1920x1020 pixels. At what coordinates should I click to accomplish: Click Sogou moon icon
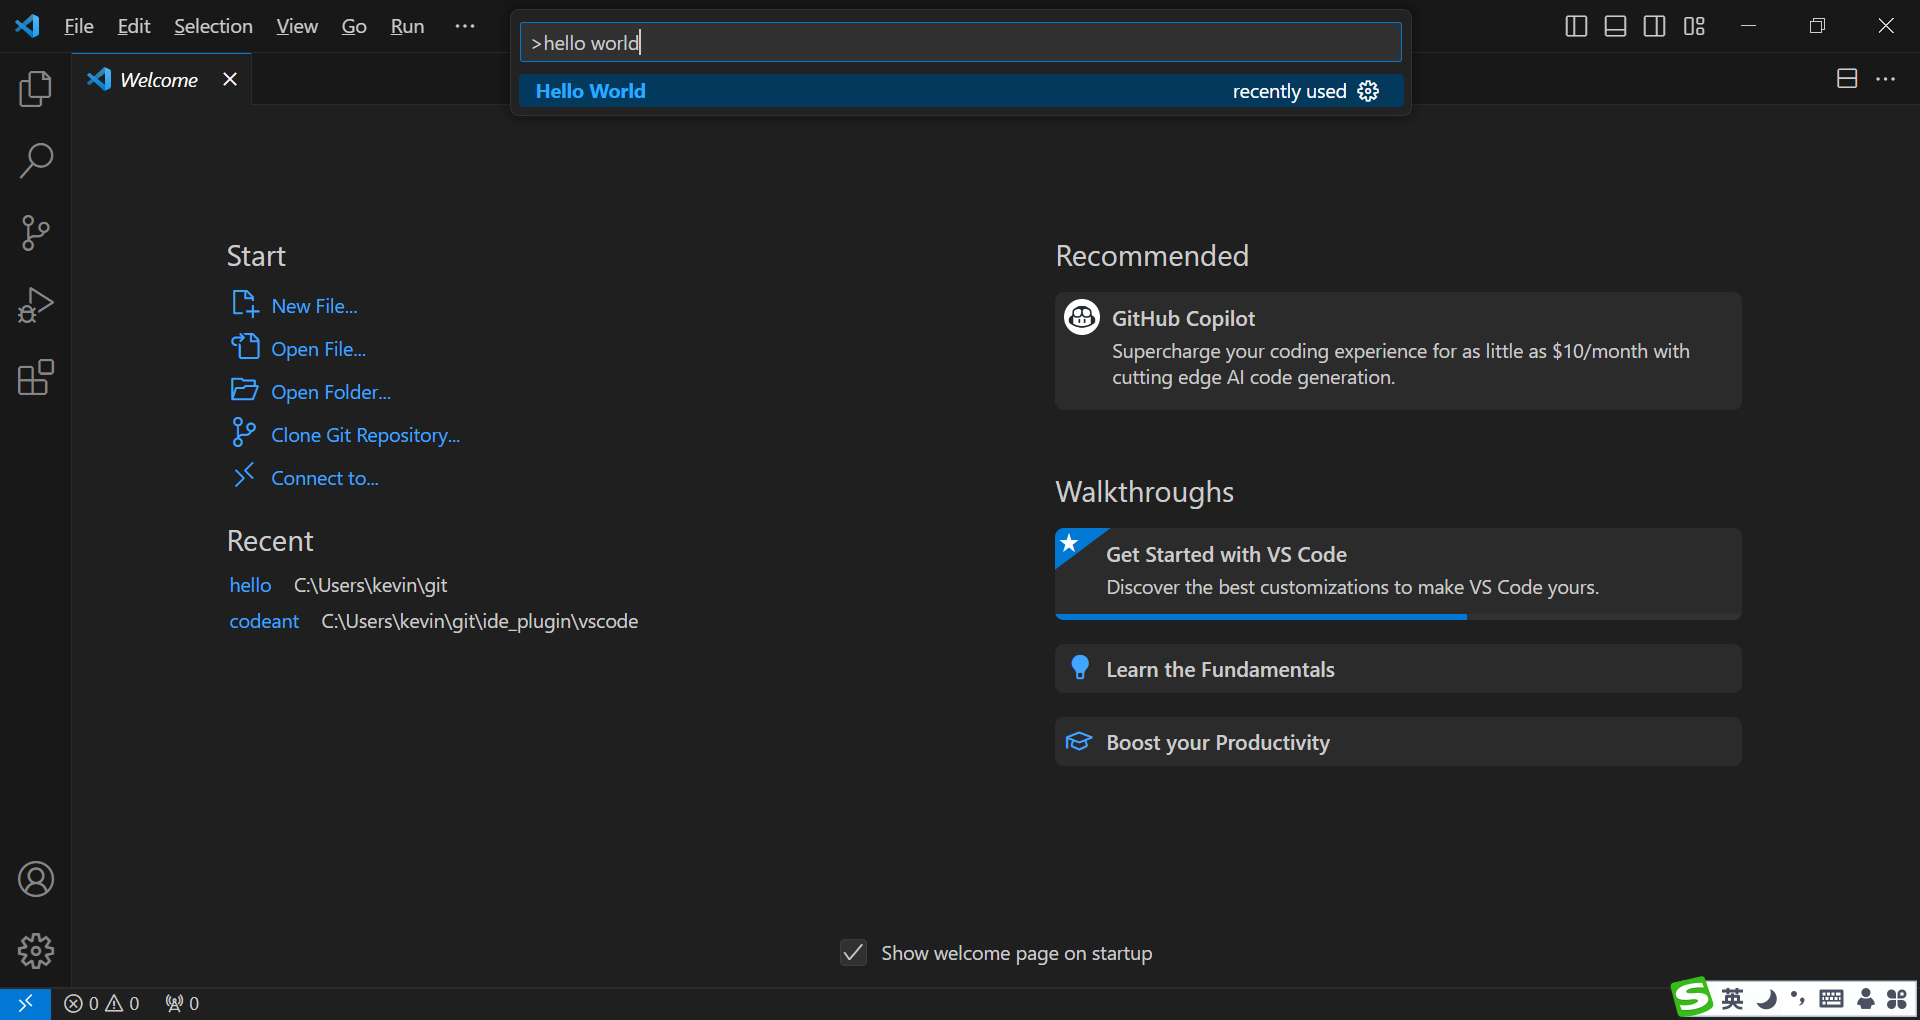[x=1767, y=999]
